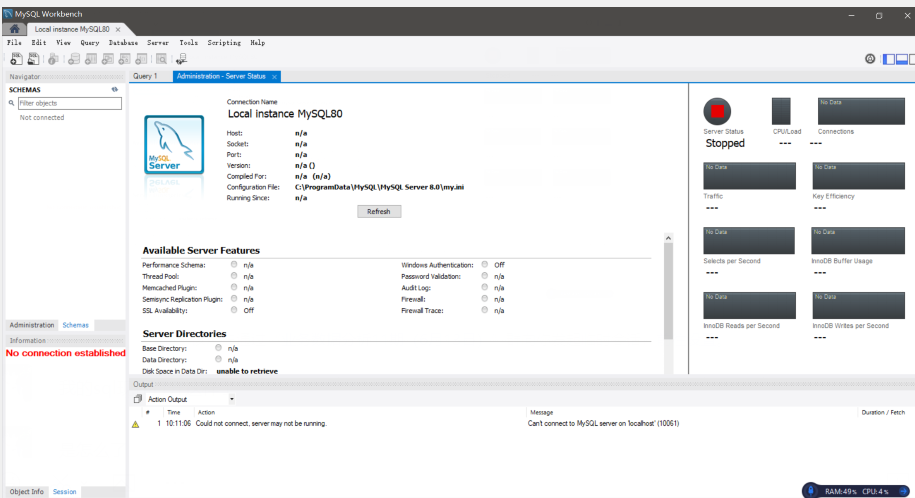
Task: Click the create new function icon
Action: 141,58
